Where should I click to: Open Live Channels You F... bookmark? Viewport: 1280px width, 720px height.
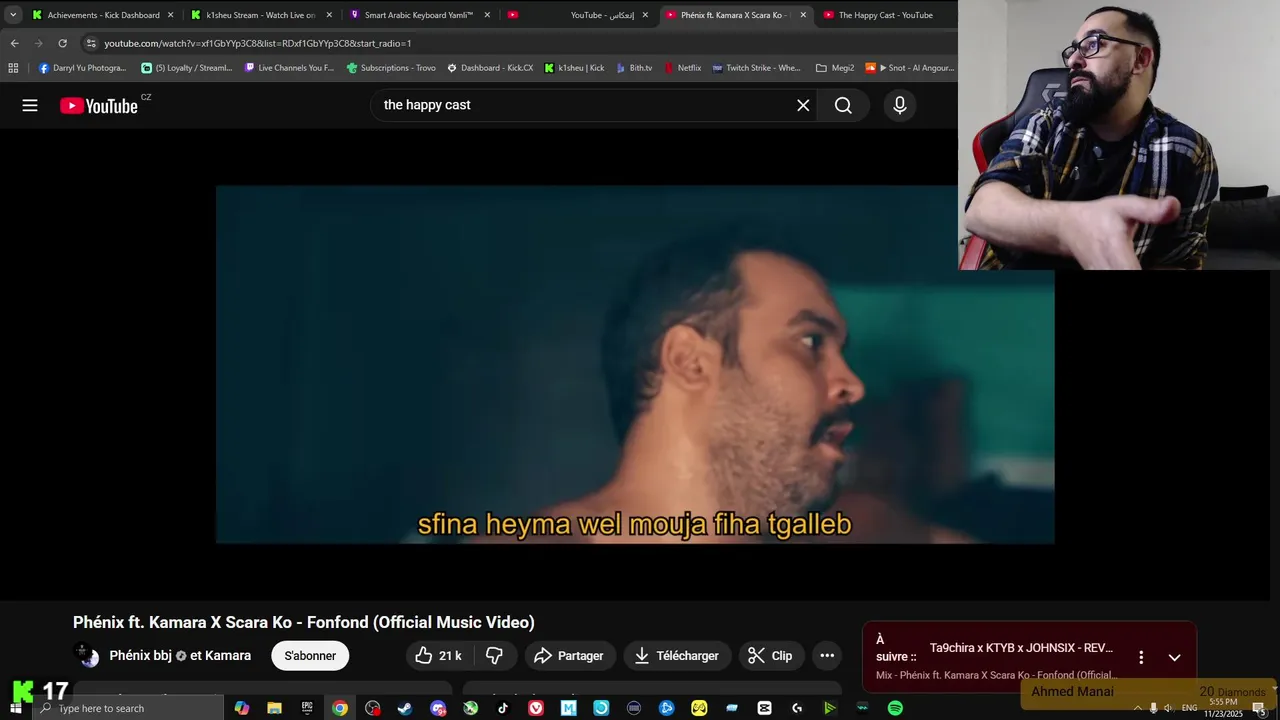289,68
